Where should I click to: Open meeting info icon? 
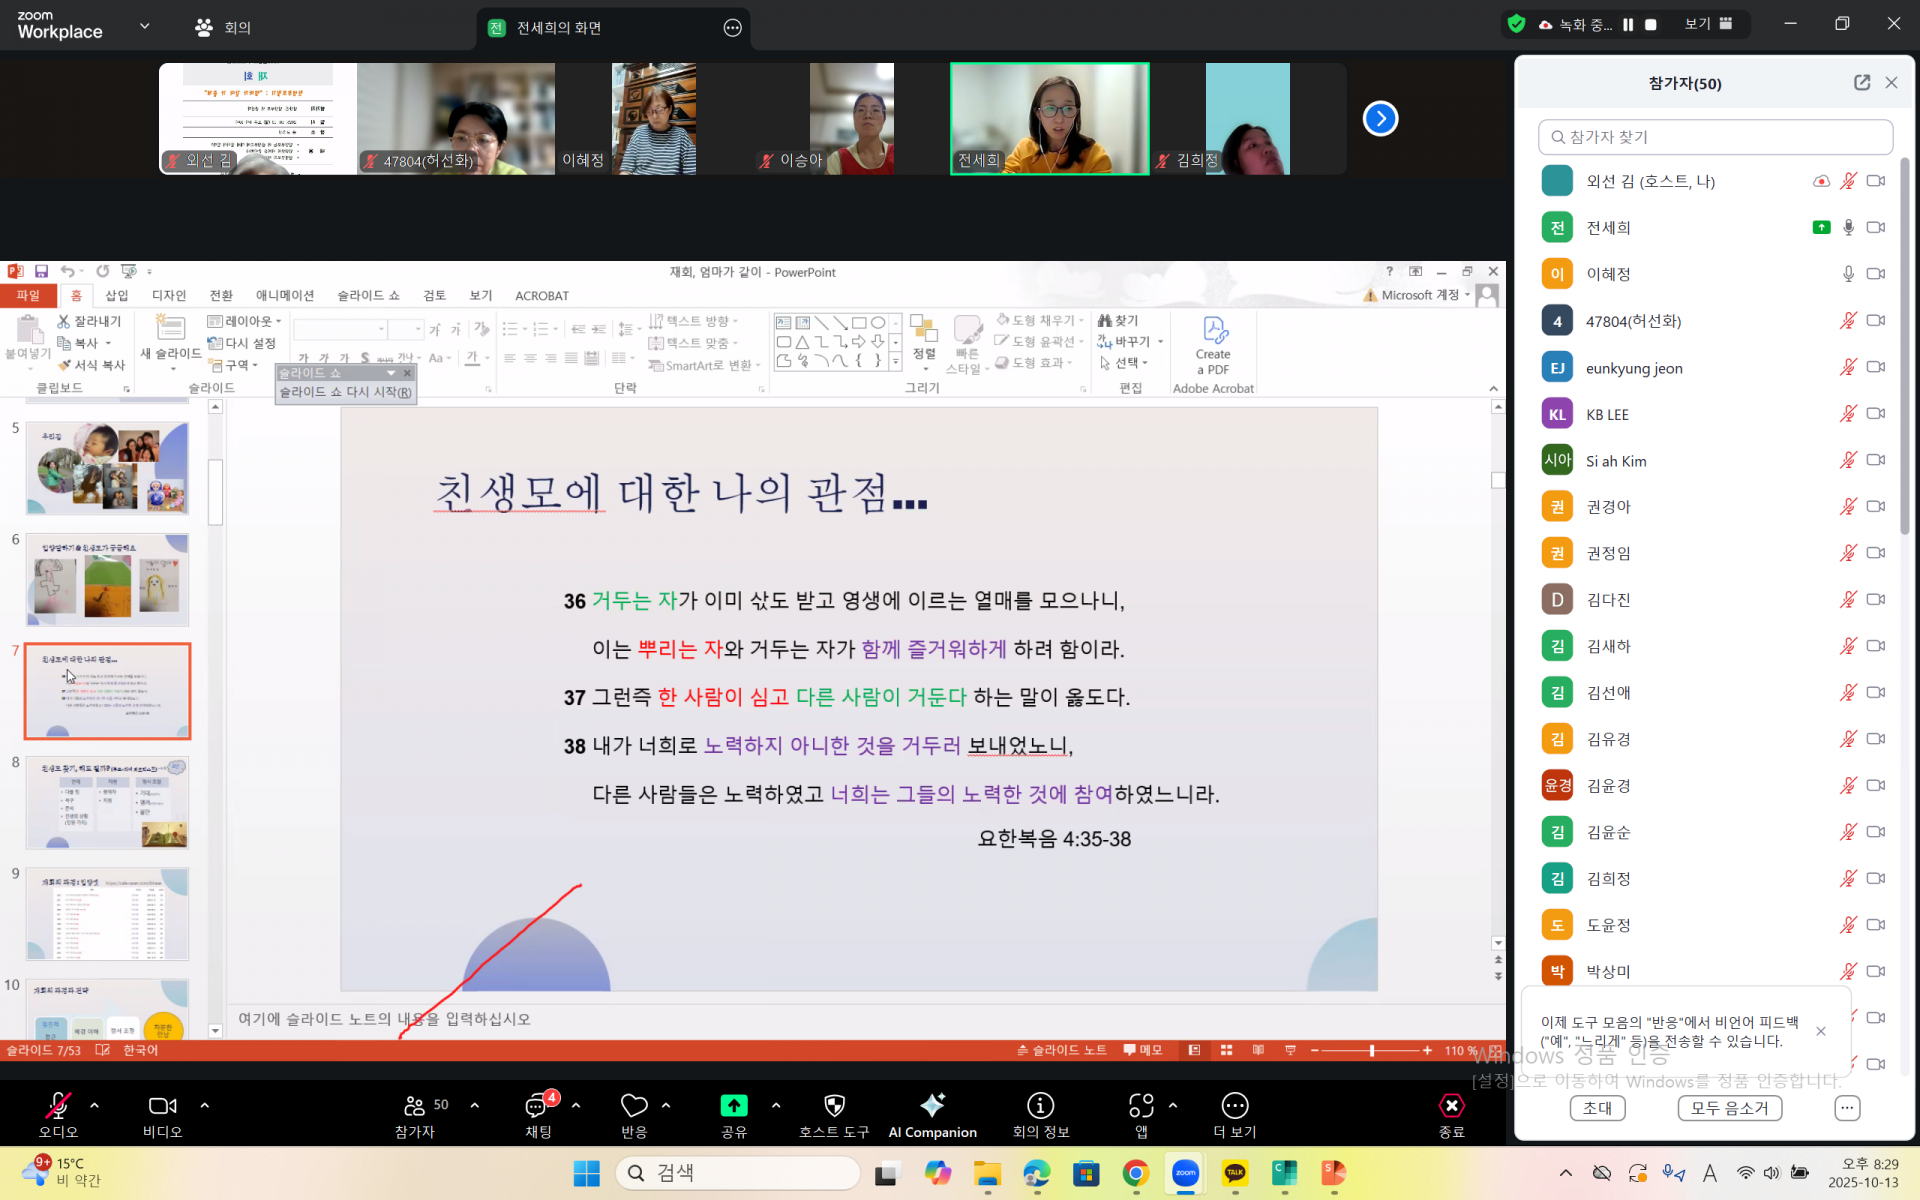1040,1106
